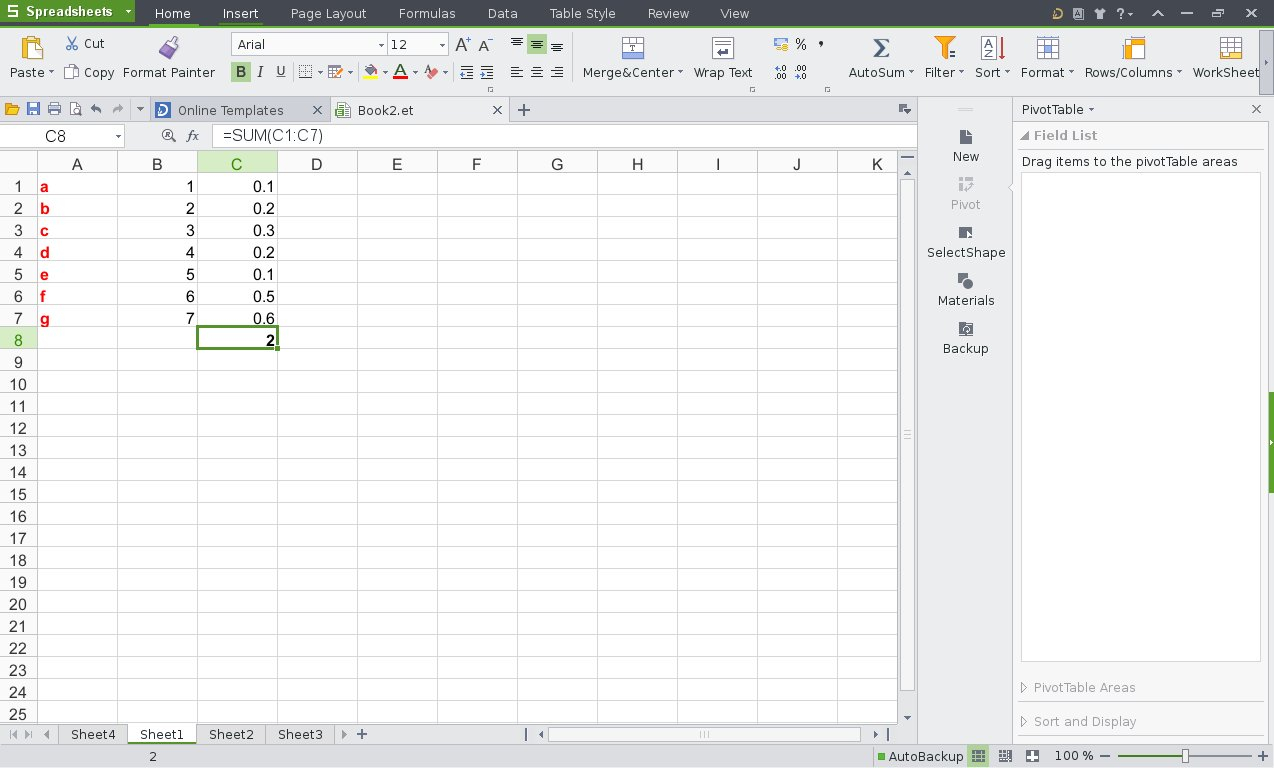
Task: Open the Arial font name dropdown
Action: click(x=381, y=45)
